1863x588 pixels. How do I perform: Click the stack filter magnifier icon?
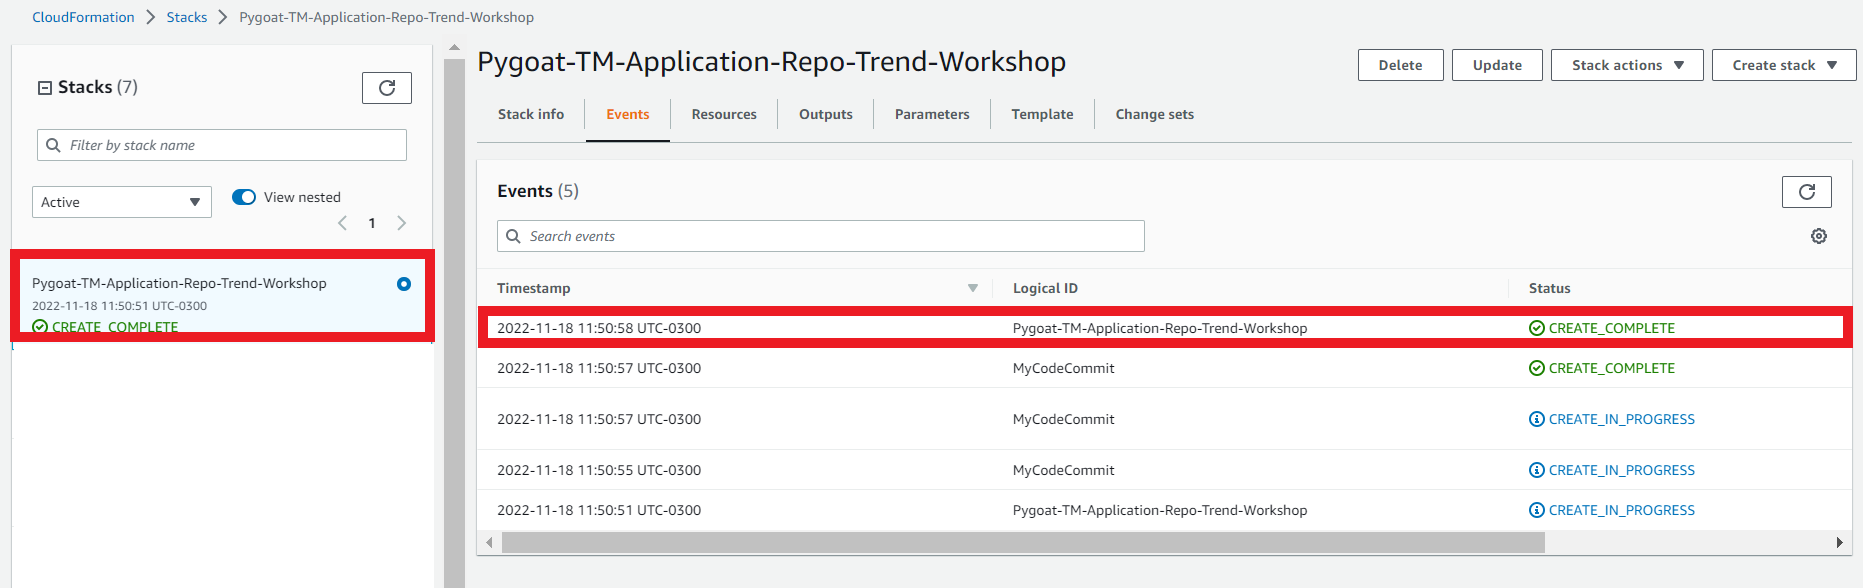pyautogui.click(x=54, y=145)
